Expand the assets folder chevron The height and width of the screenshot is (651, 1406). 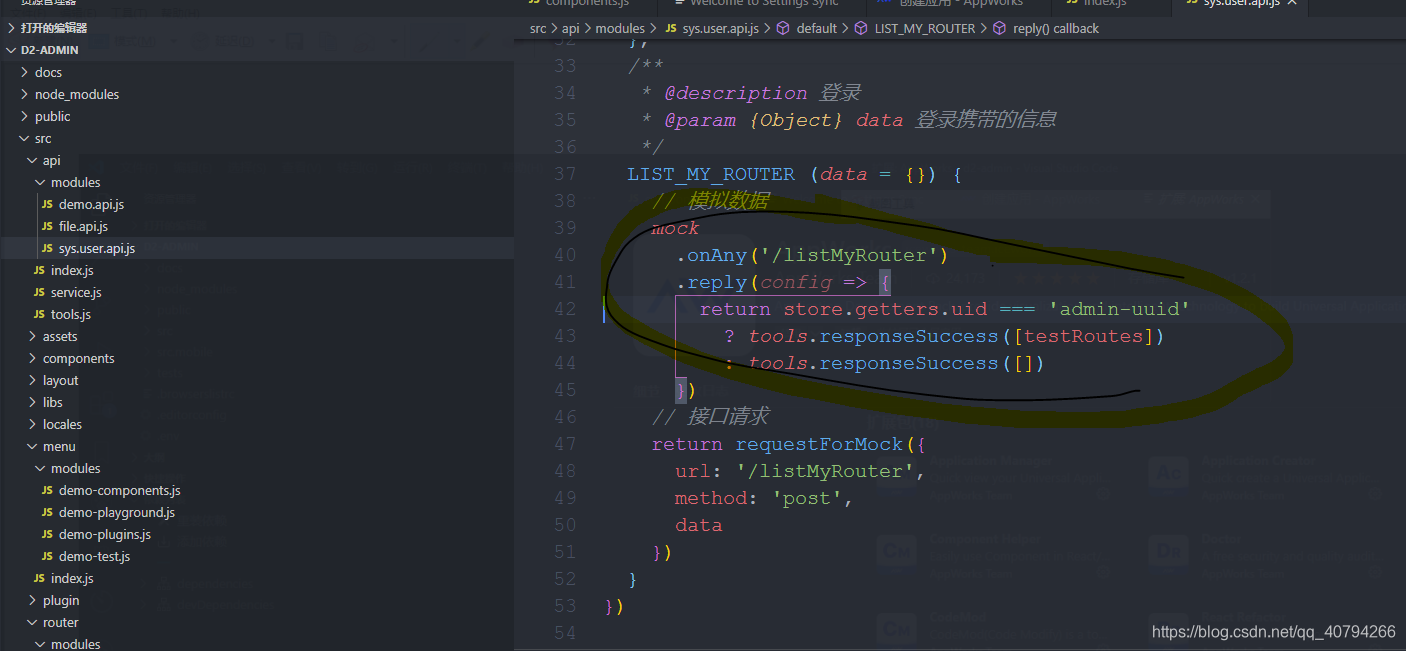pyautogui.click(x=33, y=336)
